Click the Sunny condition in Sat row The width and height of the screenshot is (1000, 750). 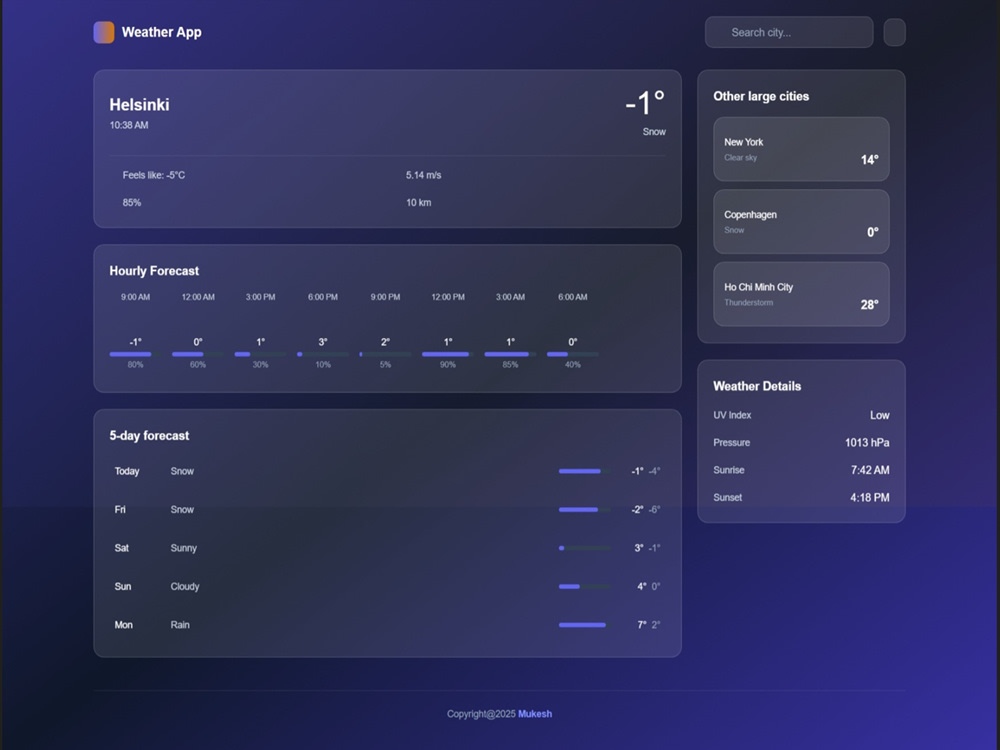tap(184, 548)
